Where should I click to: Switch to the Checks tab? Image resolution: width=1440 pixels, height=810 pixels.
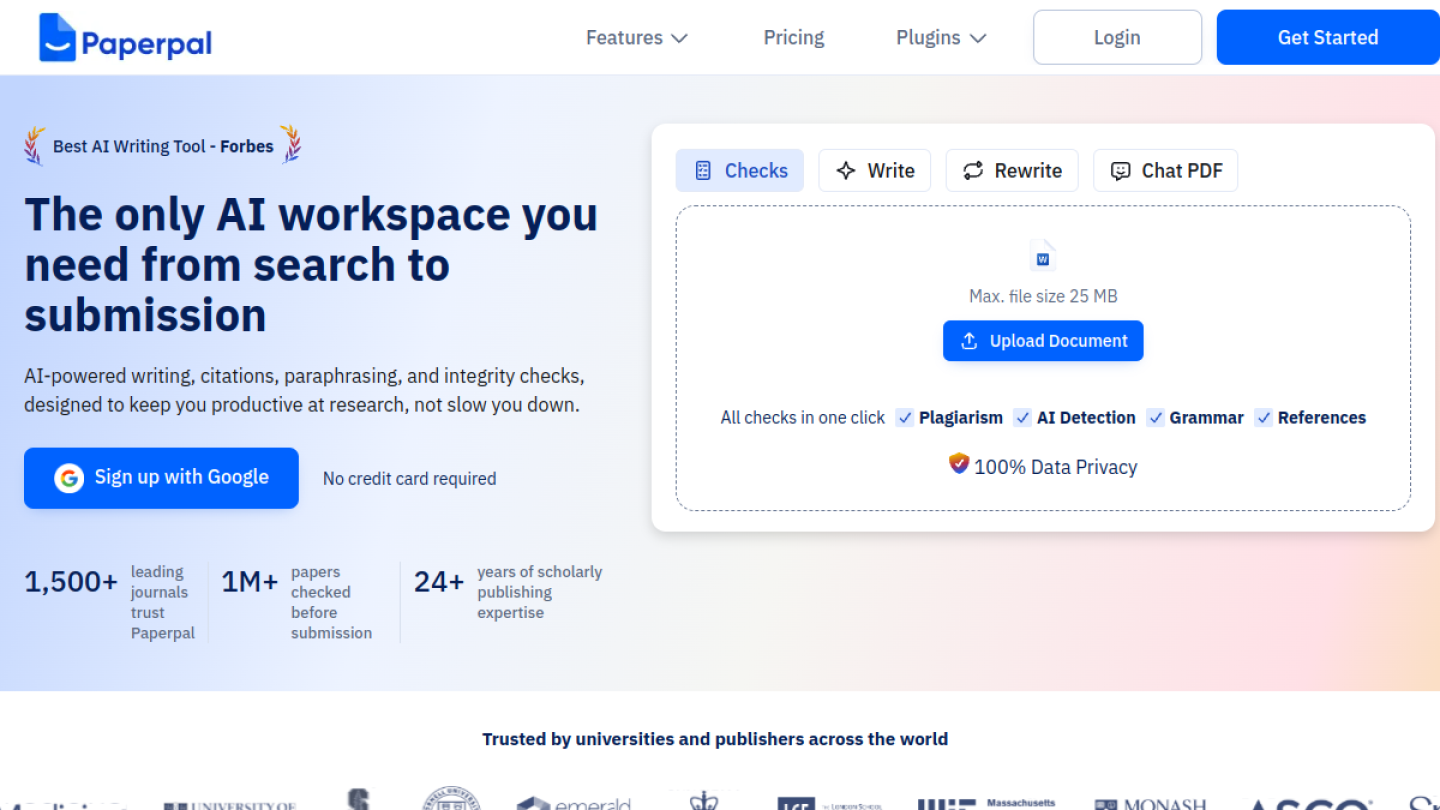pyautogui.click(x=740, y=171)
